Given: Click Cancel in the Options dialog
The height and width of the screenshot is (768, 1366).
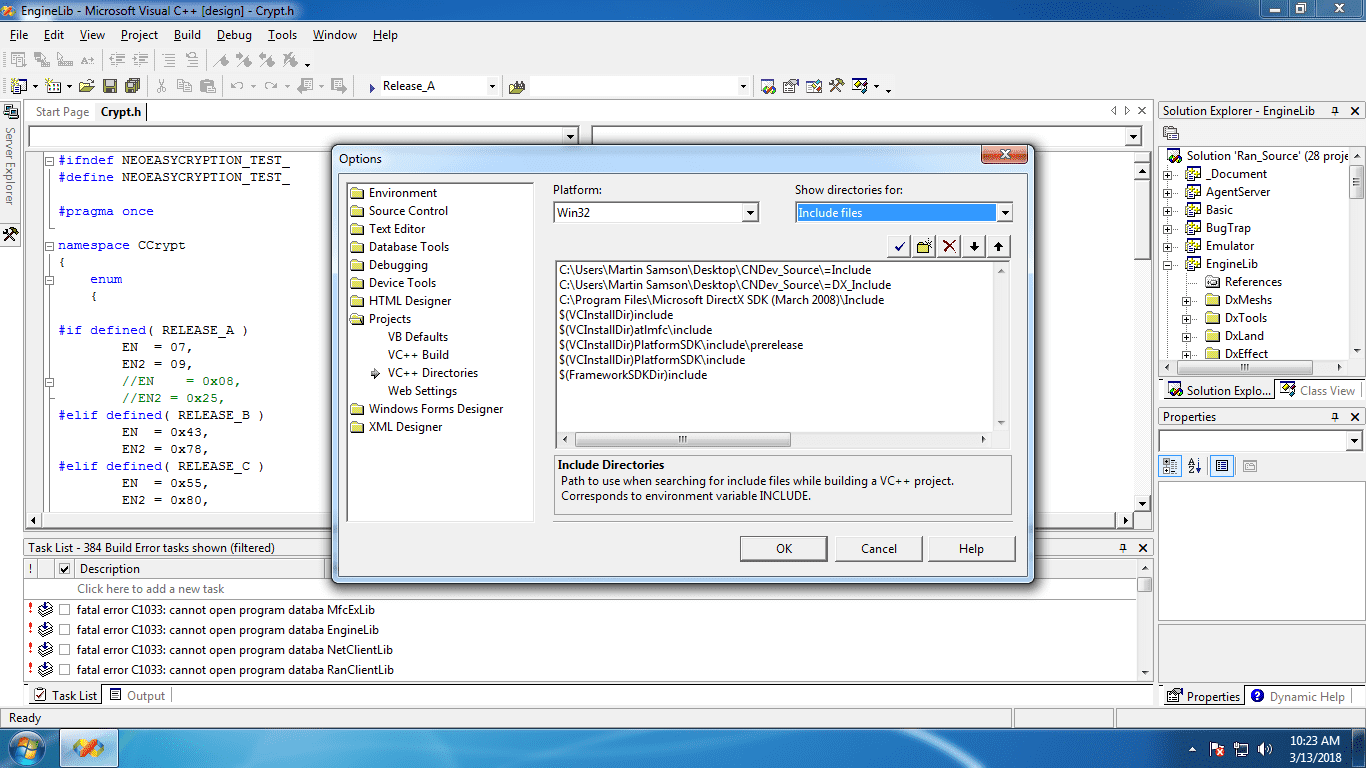Looking at the screenshot, I should (x=879, y=548).
